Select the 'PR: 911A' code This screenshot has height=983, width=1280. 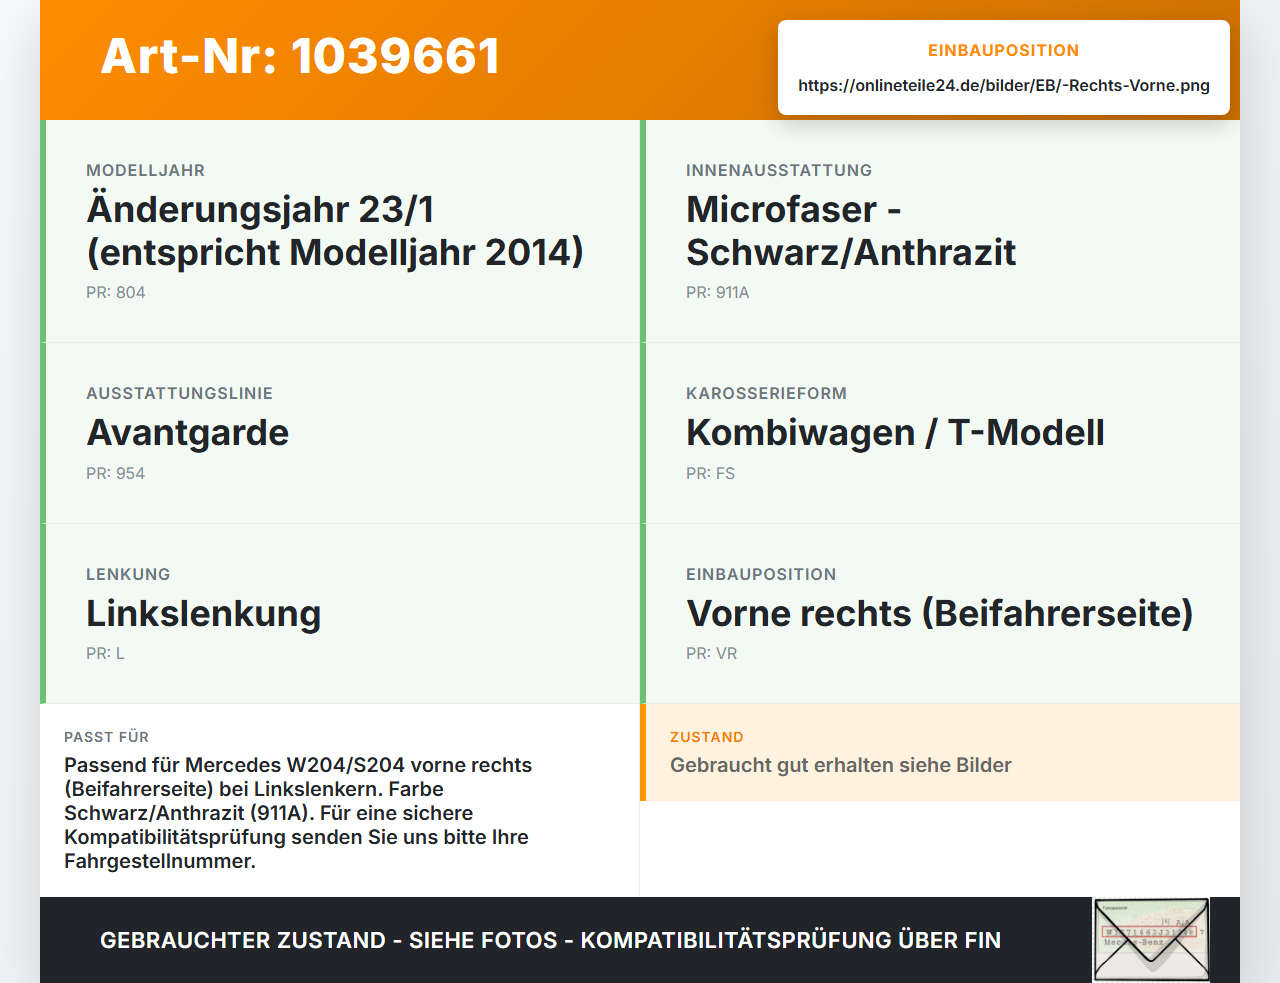click(x=718, y=293)
